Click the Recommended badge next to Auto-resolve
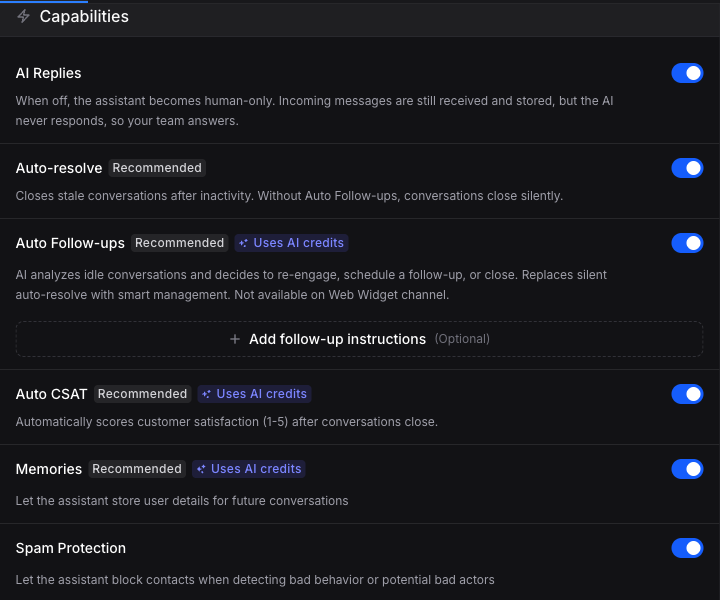Image resolution: width=720 pixels, height=600 pixels. 157,168
